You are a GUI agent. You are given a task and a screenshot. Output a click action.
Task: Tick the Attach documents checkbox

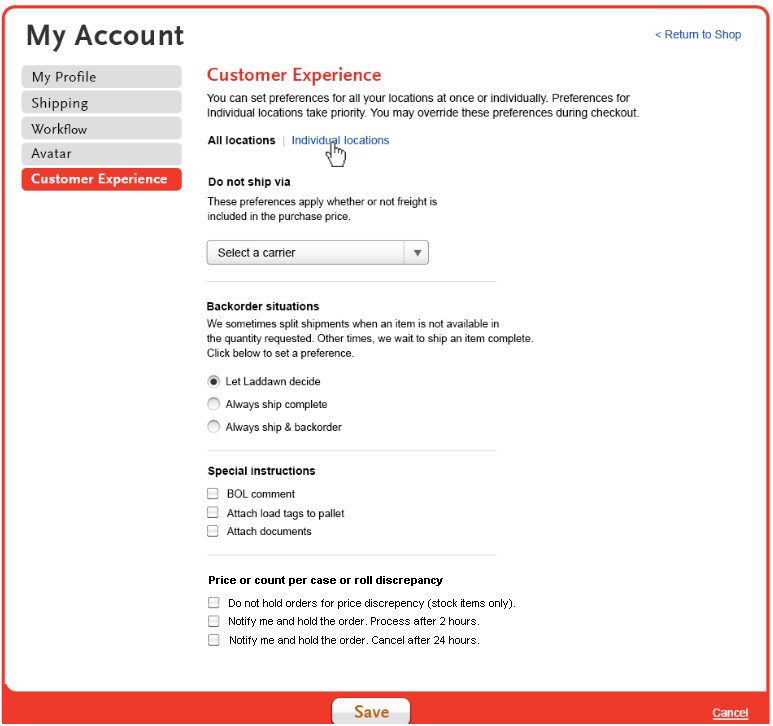[x=213, y=531]
